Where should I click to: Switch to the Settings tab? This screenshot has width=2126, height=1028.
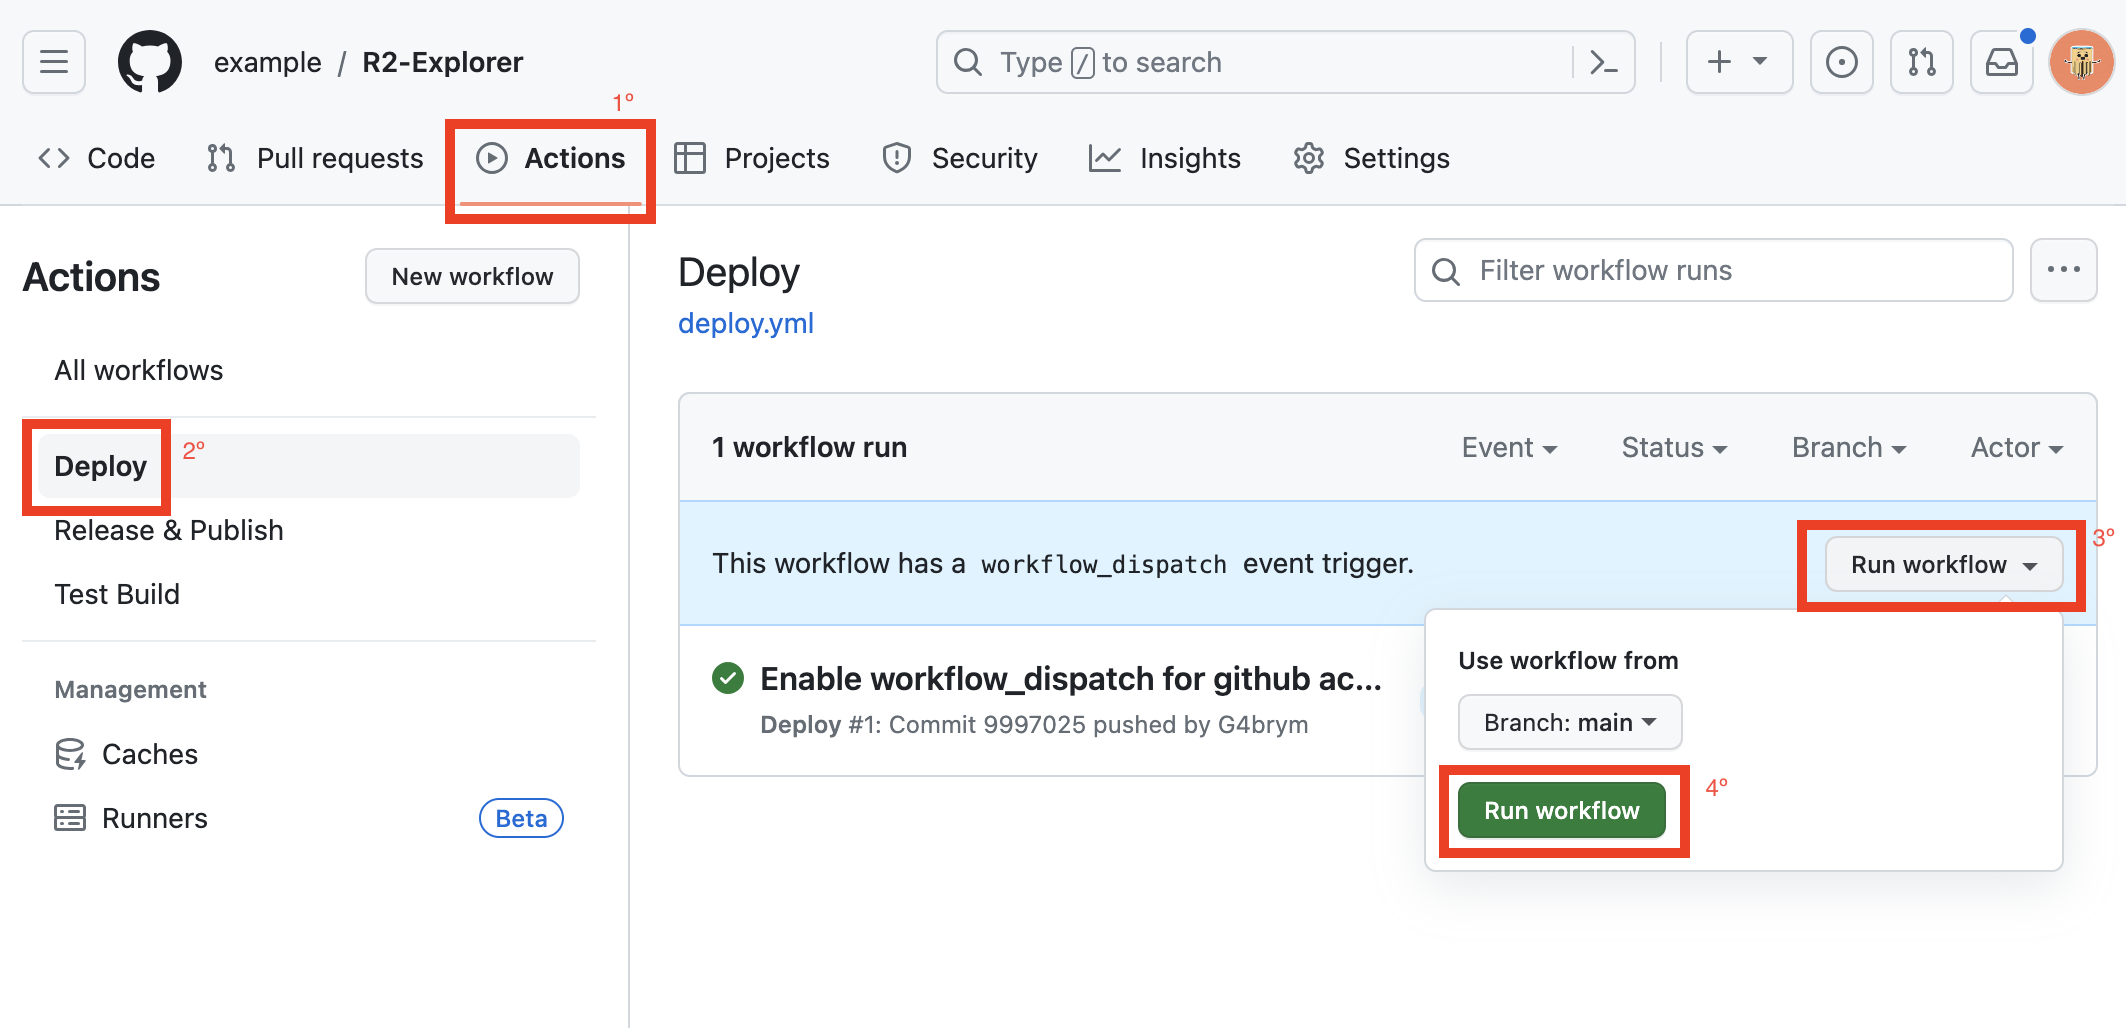(1371, 158)
